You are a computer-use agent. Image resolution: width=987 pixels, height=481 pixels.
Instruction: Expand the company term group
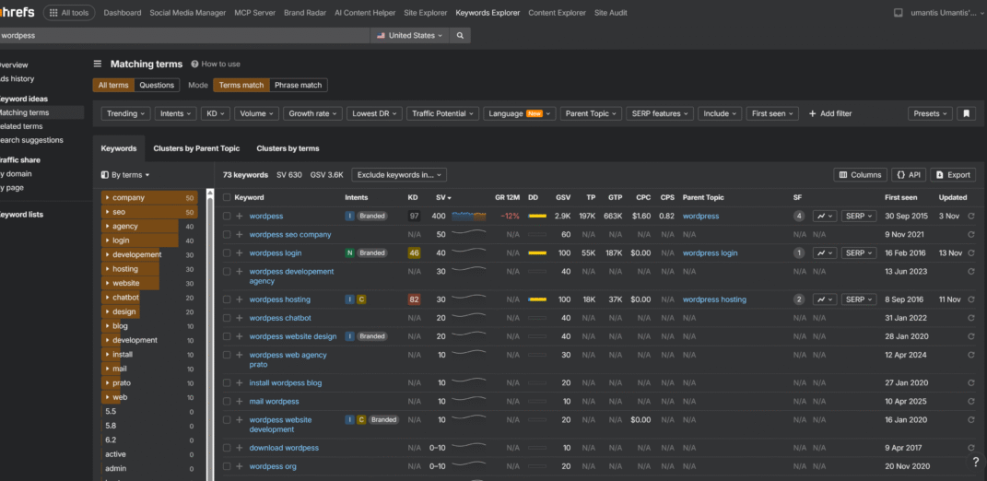click(x=108, y=198)
